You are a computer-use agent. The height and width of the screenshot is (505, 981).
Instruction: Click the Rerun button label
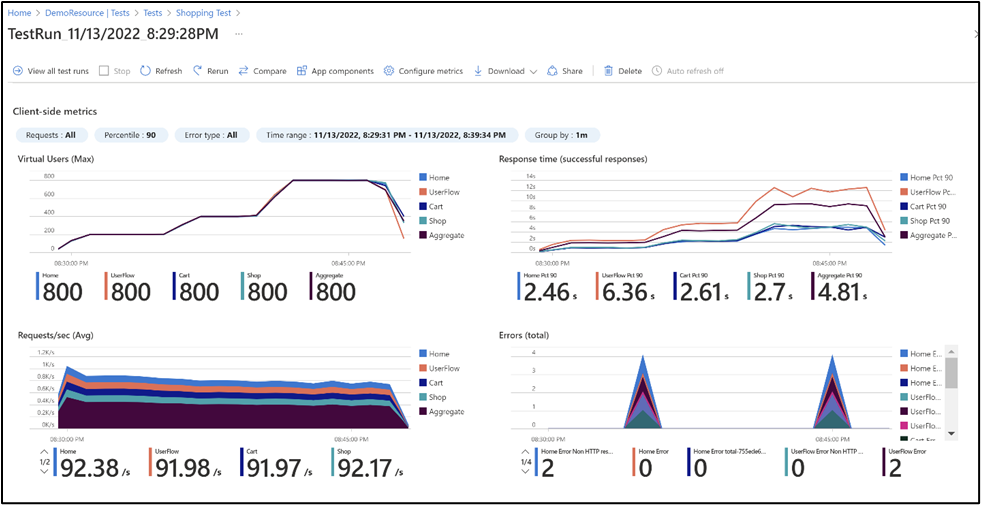click(218, 71)
